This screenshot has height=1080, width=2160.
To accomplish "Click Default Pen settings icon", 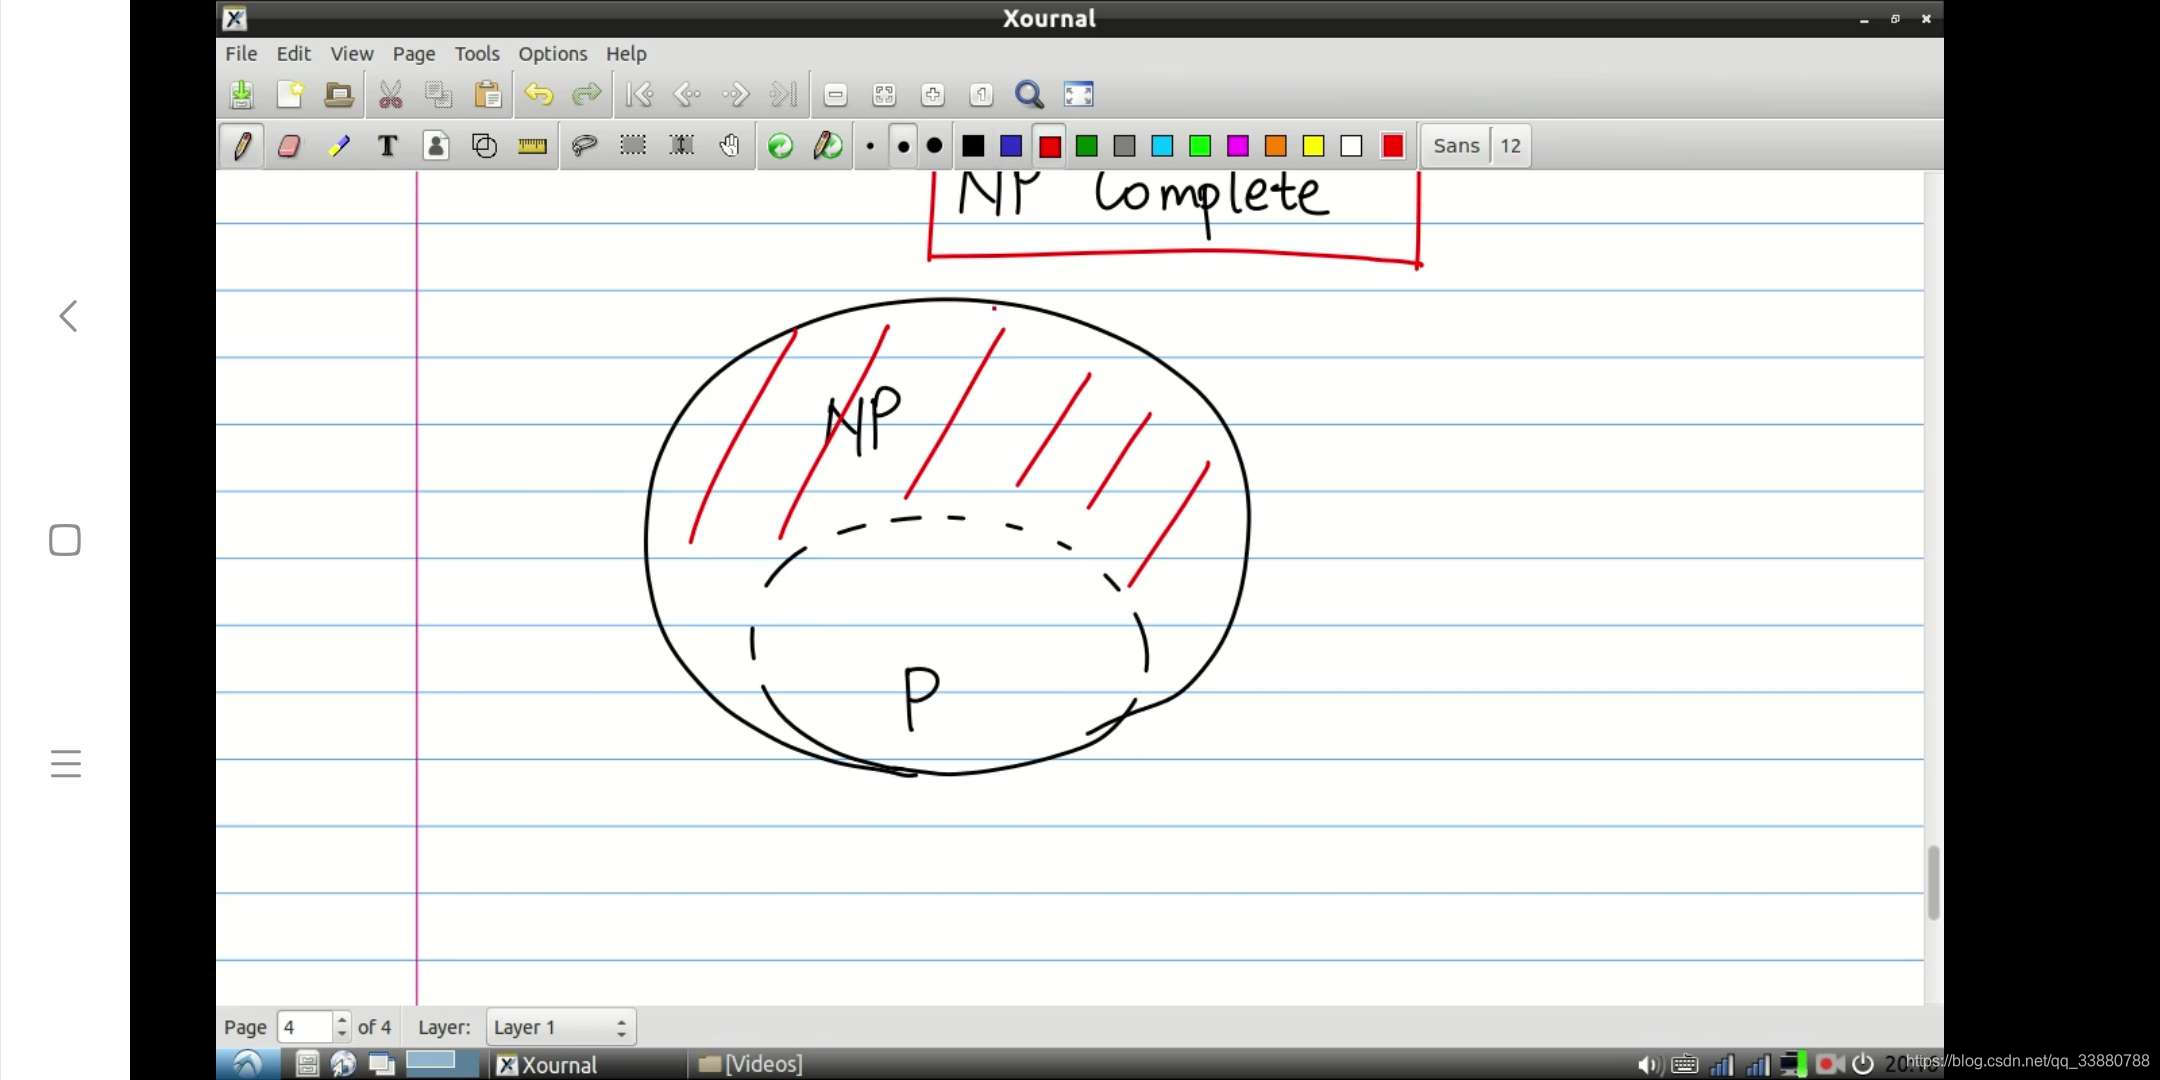I will [828, 146].
